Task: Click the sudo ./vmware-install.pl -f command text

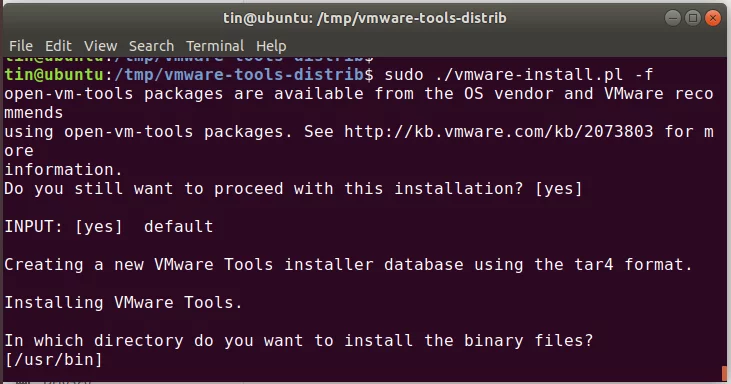Action: 518,75
